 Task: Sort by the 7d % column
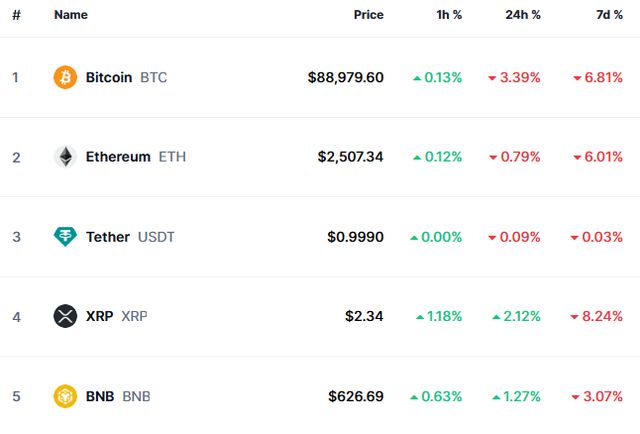pos(606,15)
